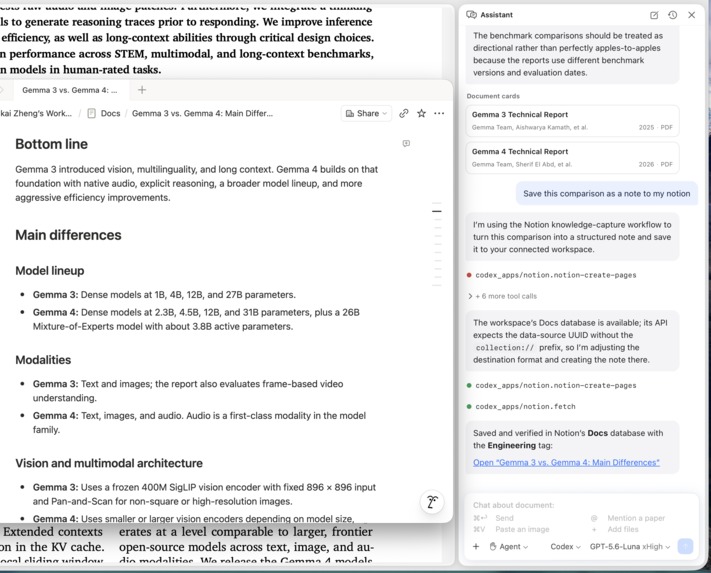Open Agent mode dropdown
Image resolution: width=711 pixels, height=573 pixels.
pos(509,547)
